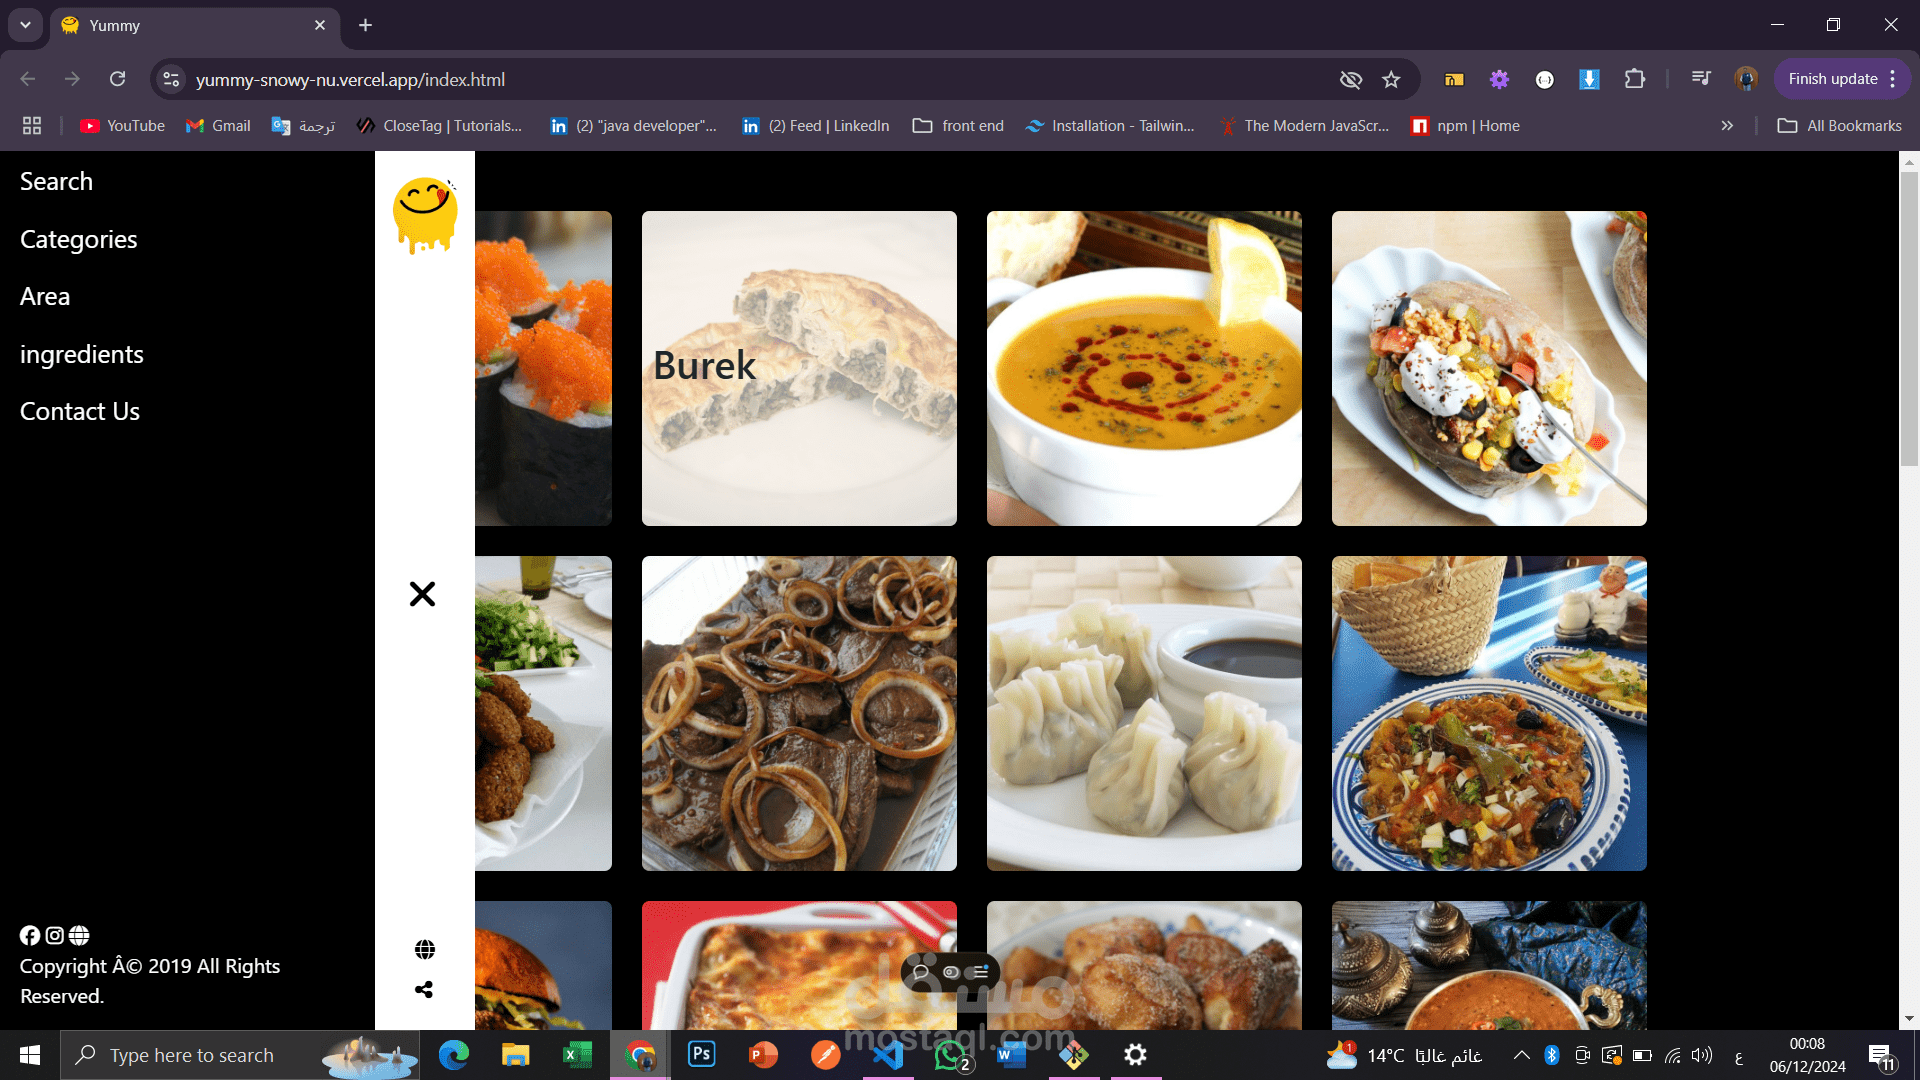
Task: Click the share icon in white sidebar
Action: coord(424,989)
